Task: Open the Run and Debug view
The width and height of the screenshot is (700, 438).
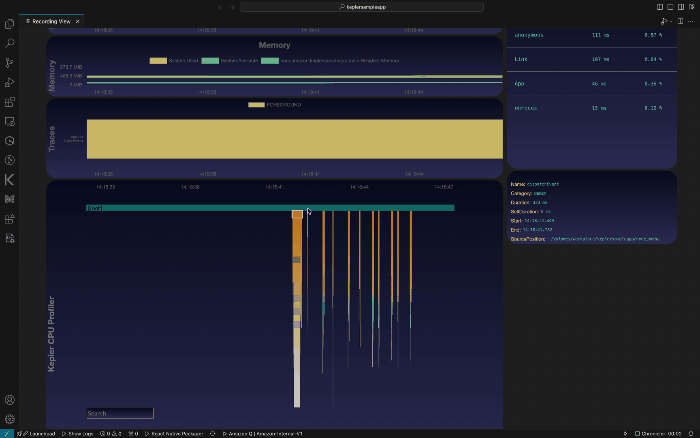Action: pos(10,82)
